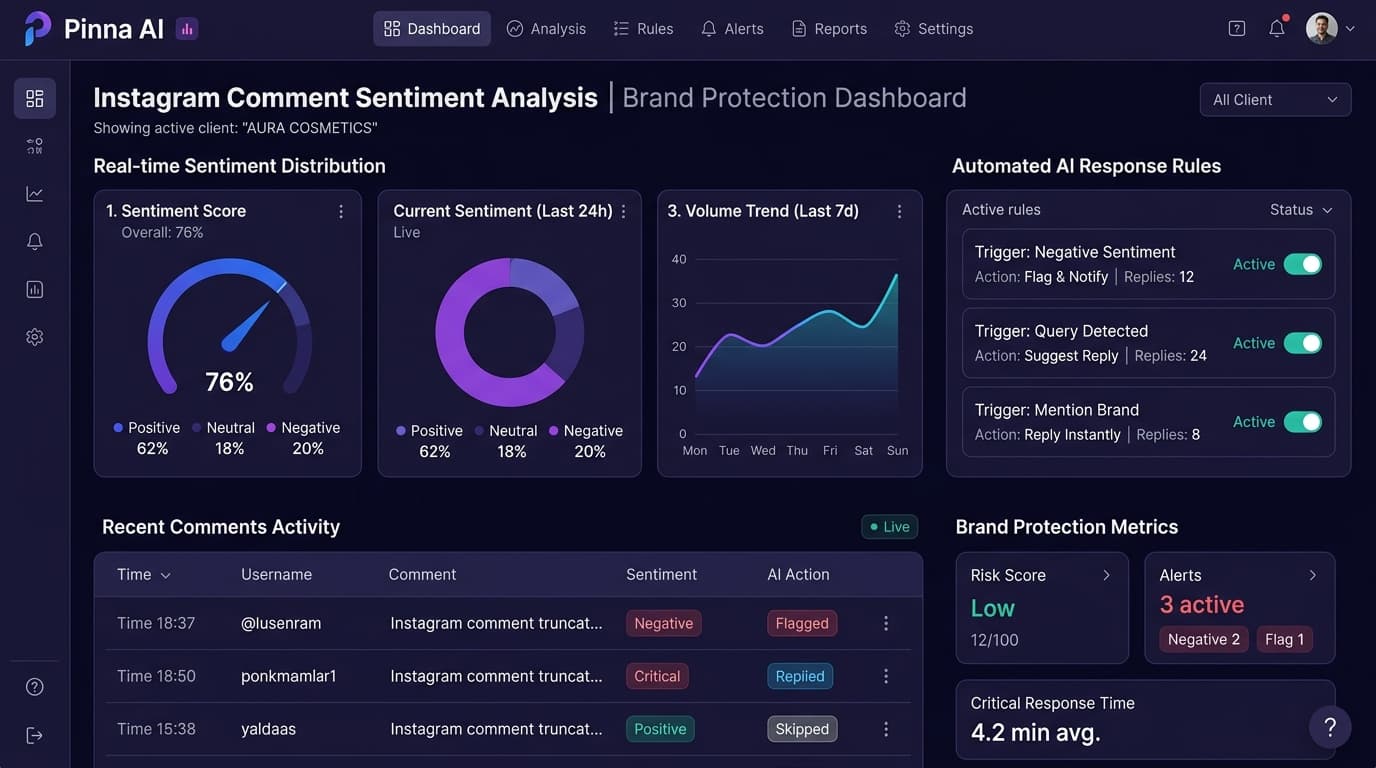The height and width of the screenshot is (768, 1376).
Task: Click the Negative 2 alert tag
Action: (x=1203, y=639)
